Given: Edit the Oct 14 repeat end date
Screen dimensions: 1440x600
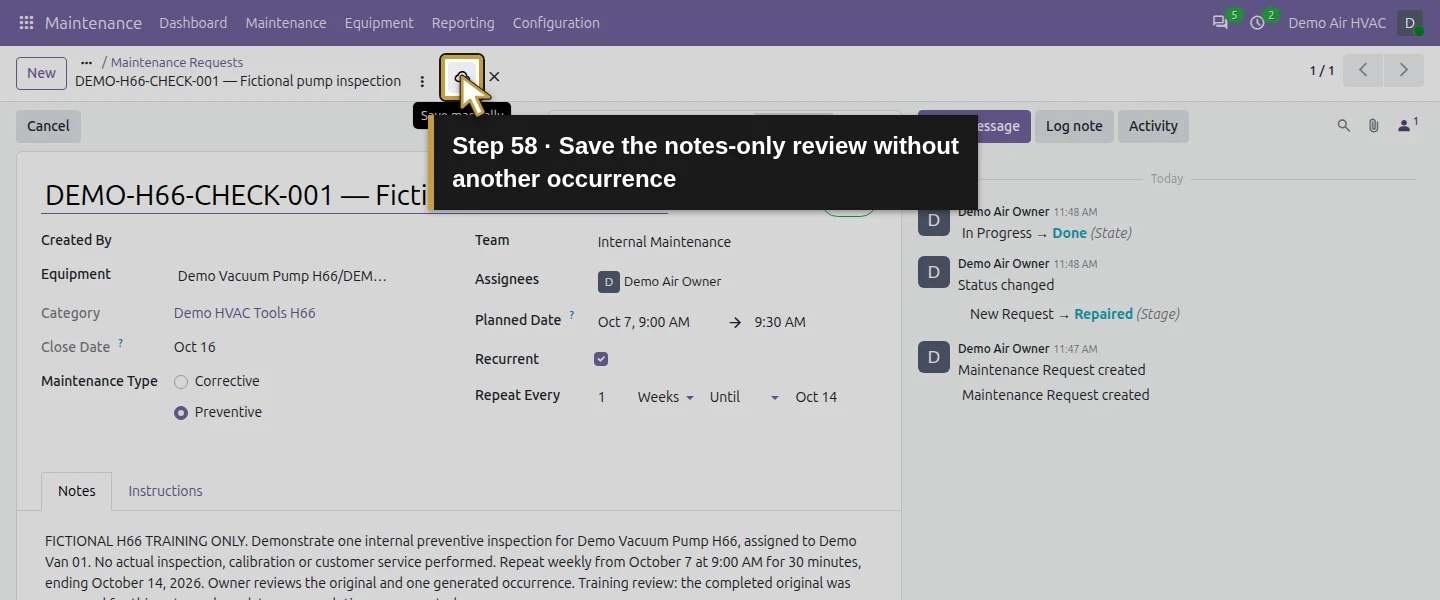Looking at the screenshot, I should [816, 397].
